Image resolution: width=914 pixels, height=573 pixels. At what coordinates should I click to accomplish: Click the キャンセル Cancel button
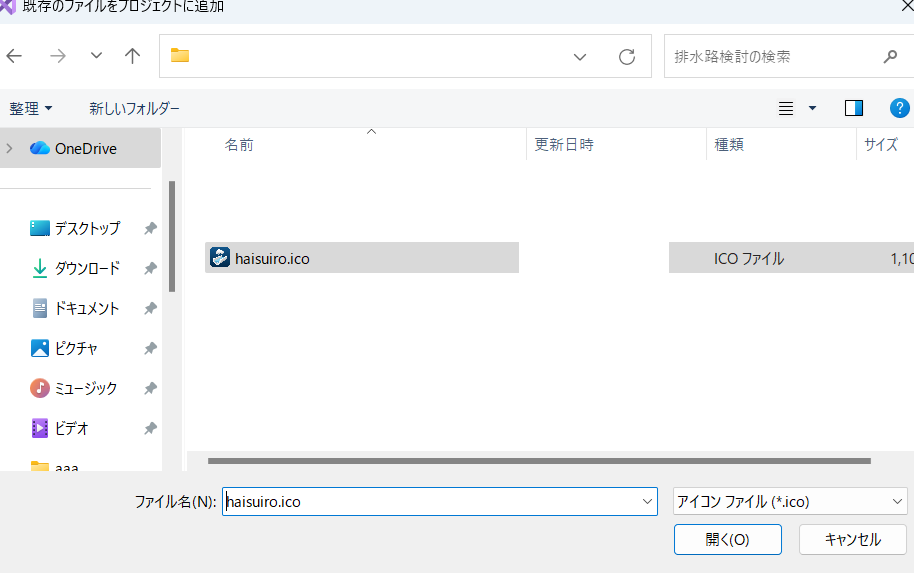pos(852,539)
